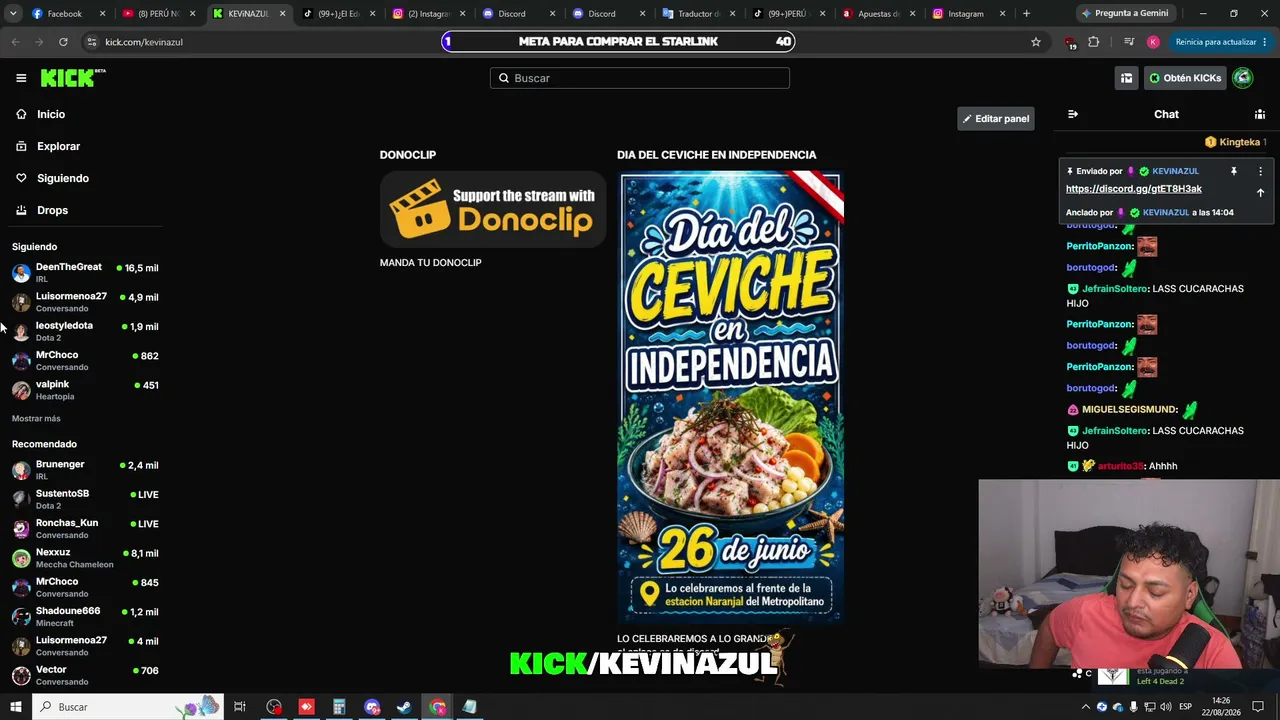
Task: Open the Kick dashboard layout icon
Action: point(1126,78)
